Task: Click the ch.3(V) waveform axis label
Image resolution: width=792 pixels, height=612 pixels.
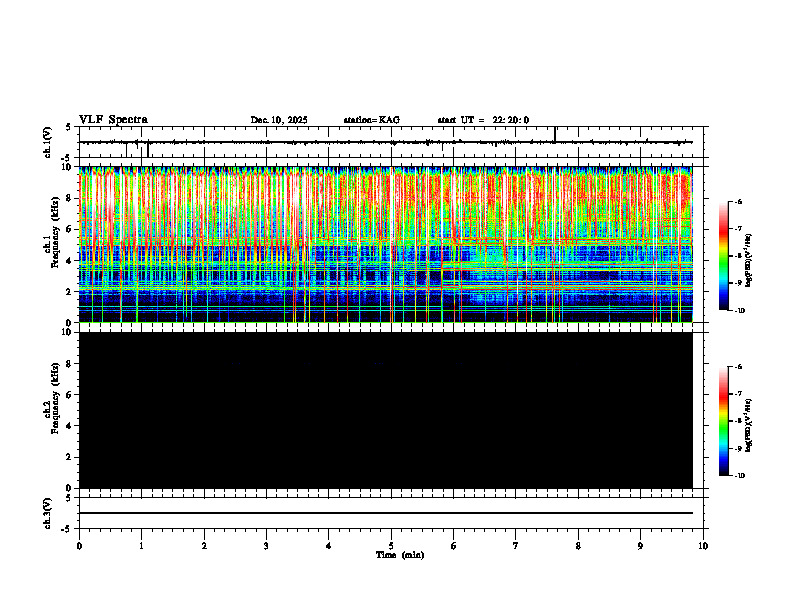Action: (x=48, y=513)
